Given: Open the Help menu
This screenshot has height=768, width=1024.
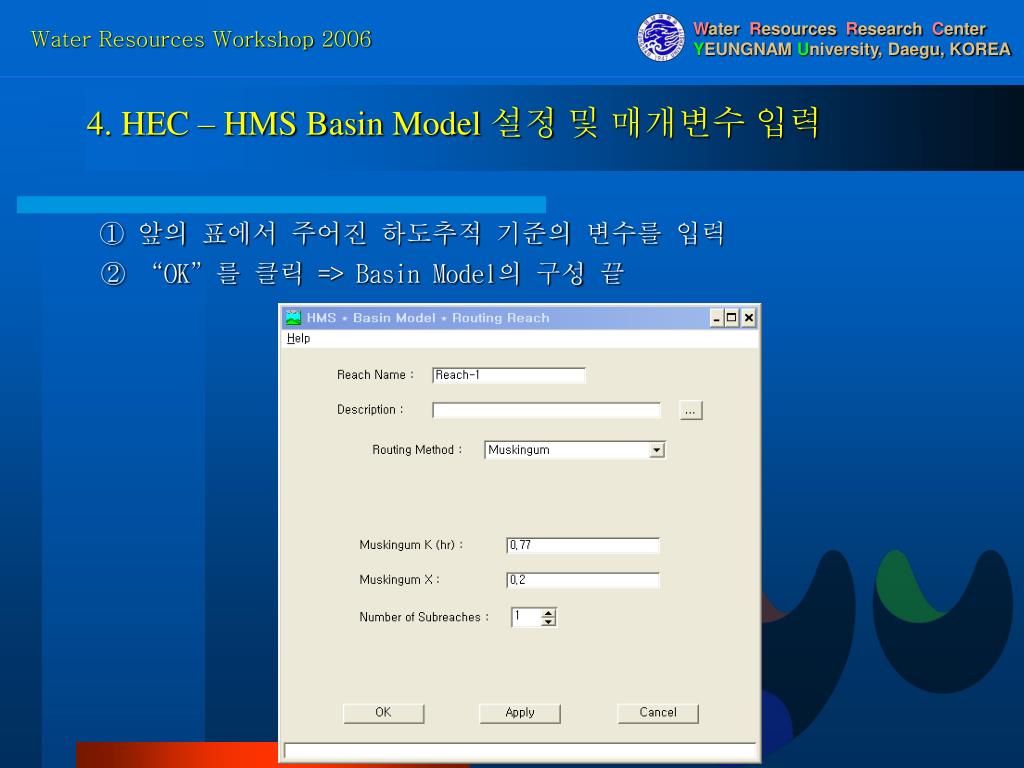Looking at the screenshot, I should pyautogui.click(x=298, y=338).
